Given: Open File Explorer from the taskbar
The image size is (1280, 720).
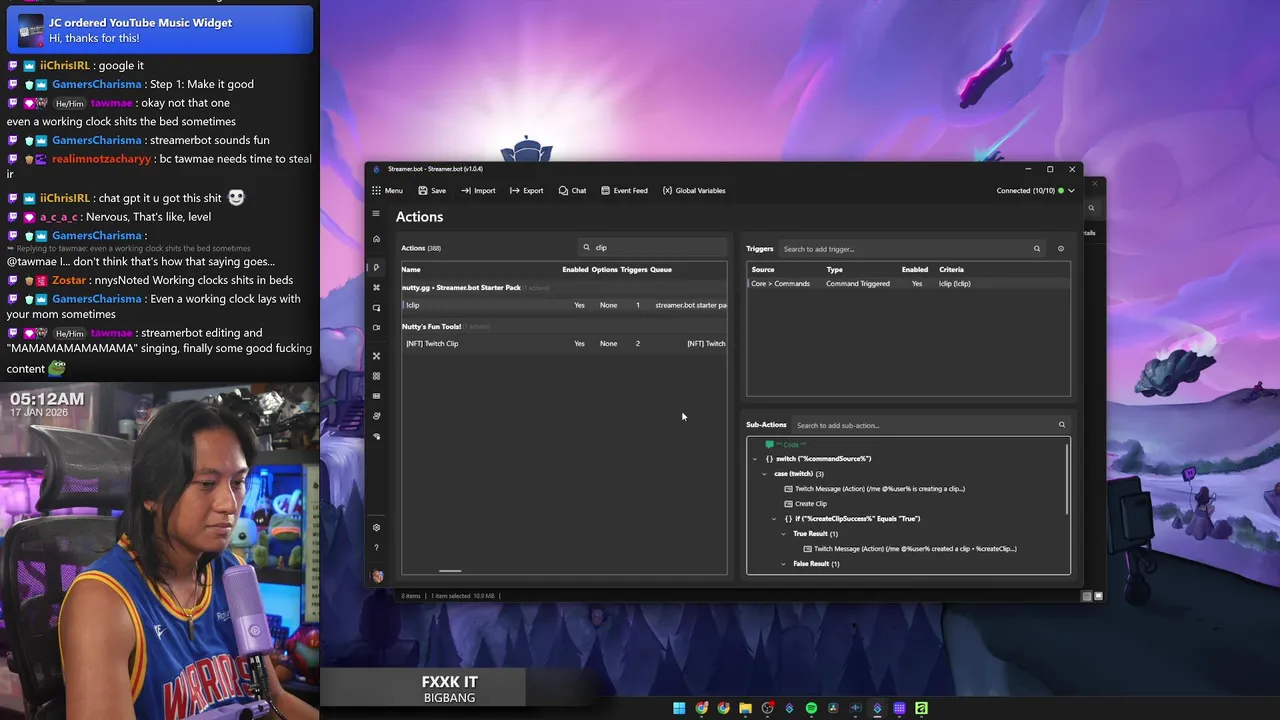Looking at the screenshot, I should pos(745,708).
